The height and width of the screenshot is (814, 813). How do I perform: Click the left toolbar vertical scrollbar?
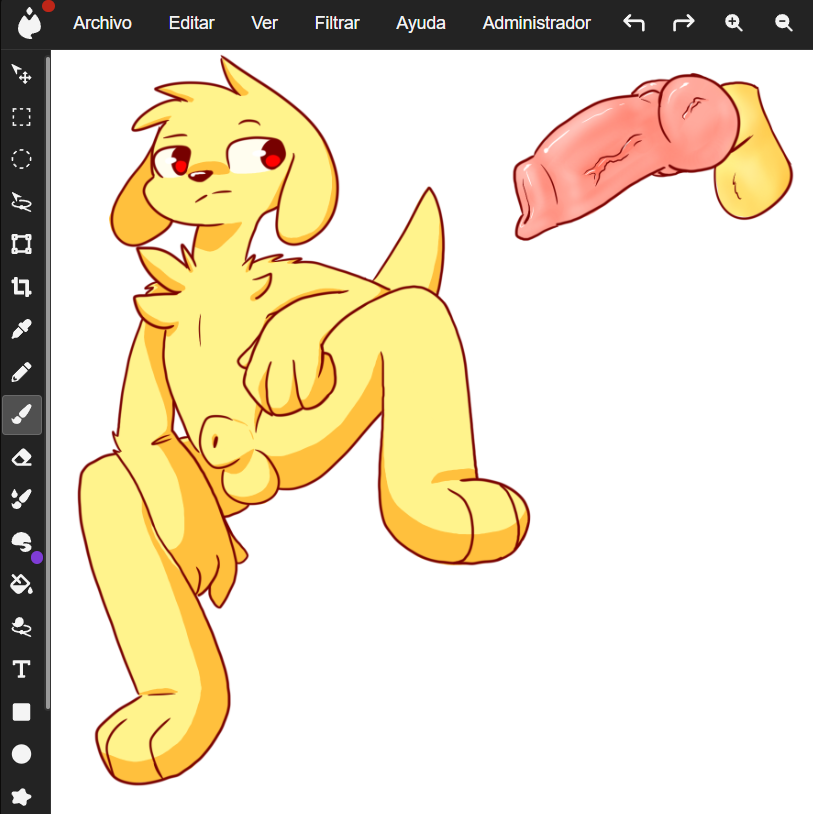pos(48,400)
